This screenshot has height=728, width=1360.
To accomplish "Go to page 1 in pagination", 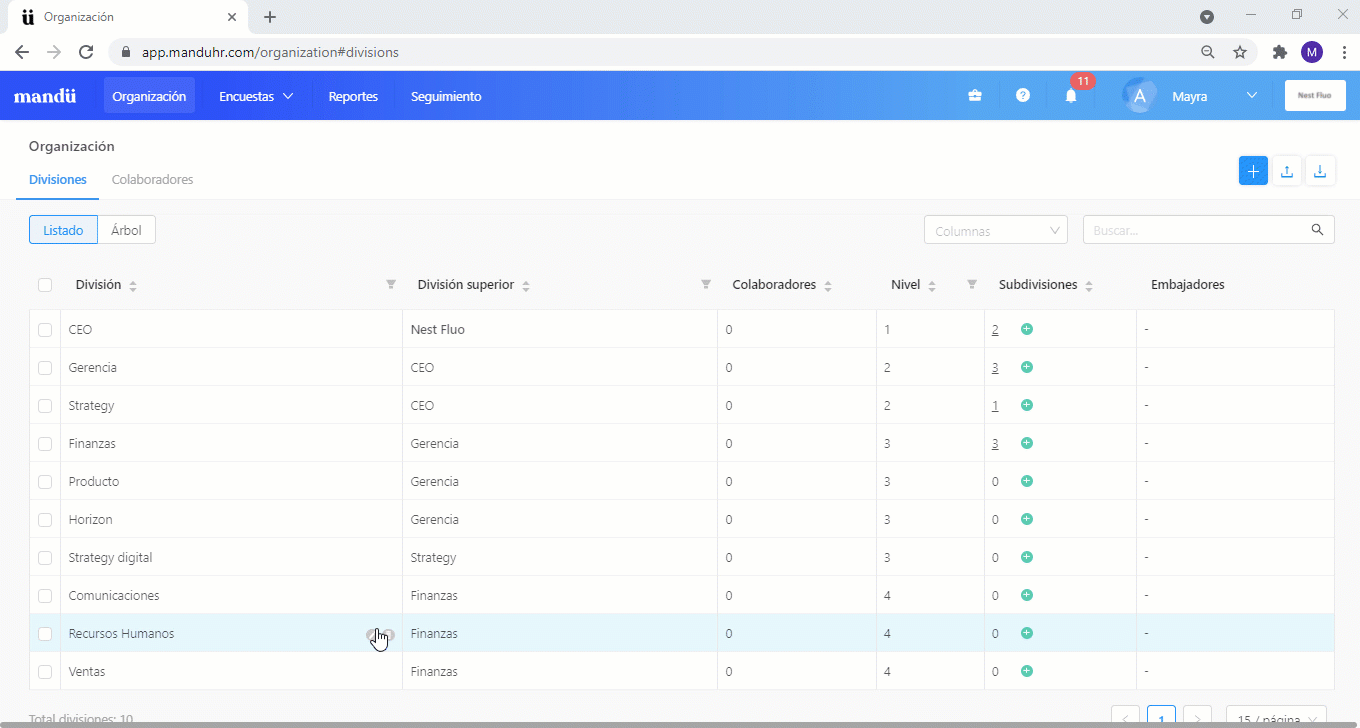I will point(1161,717).
